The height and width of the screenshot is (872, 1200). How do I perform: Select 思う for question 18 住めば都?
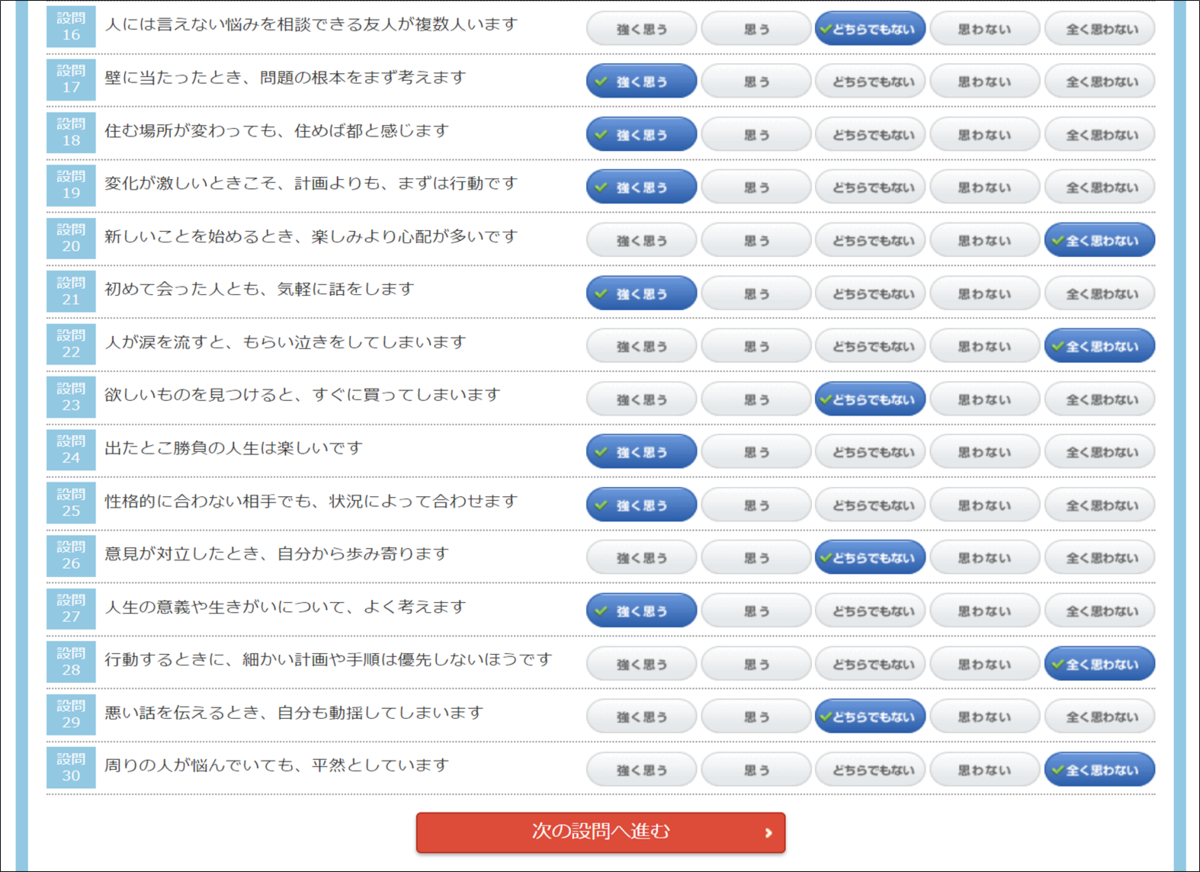(x=756, y=135)
